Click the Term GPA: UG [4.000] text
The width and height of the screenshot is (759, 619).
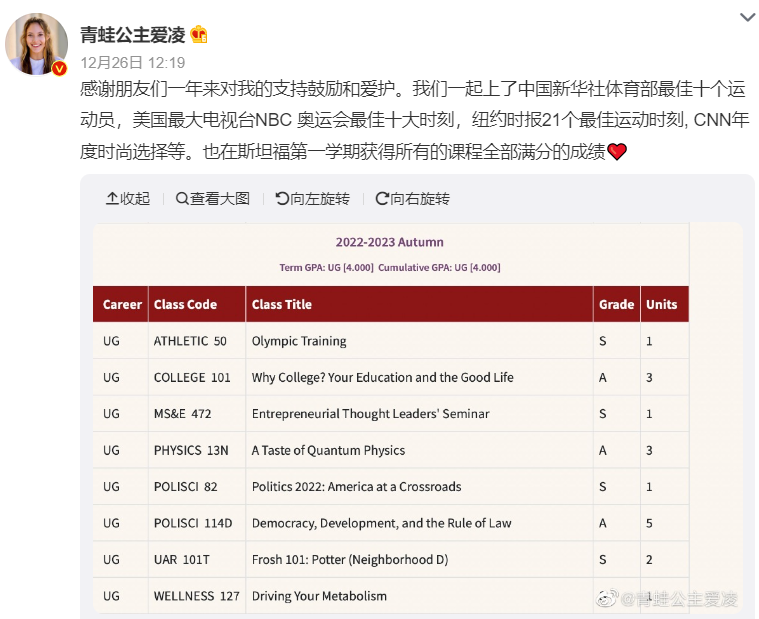coord(326,268)
